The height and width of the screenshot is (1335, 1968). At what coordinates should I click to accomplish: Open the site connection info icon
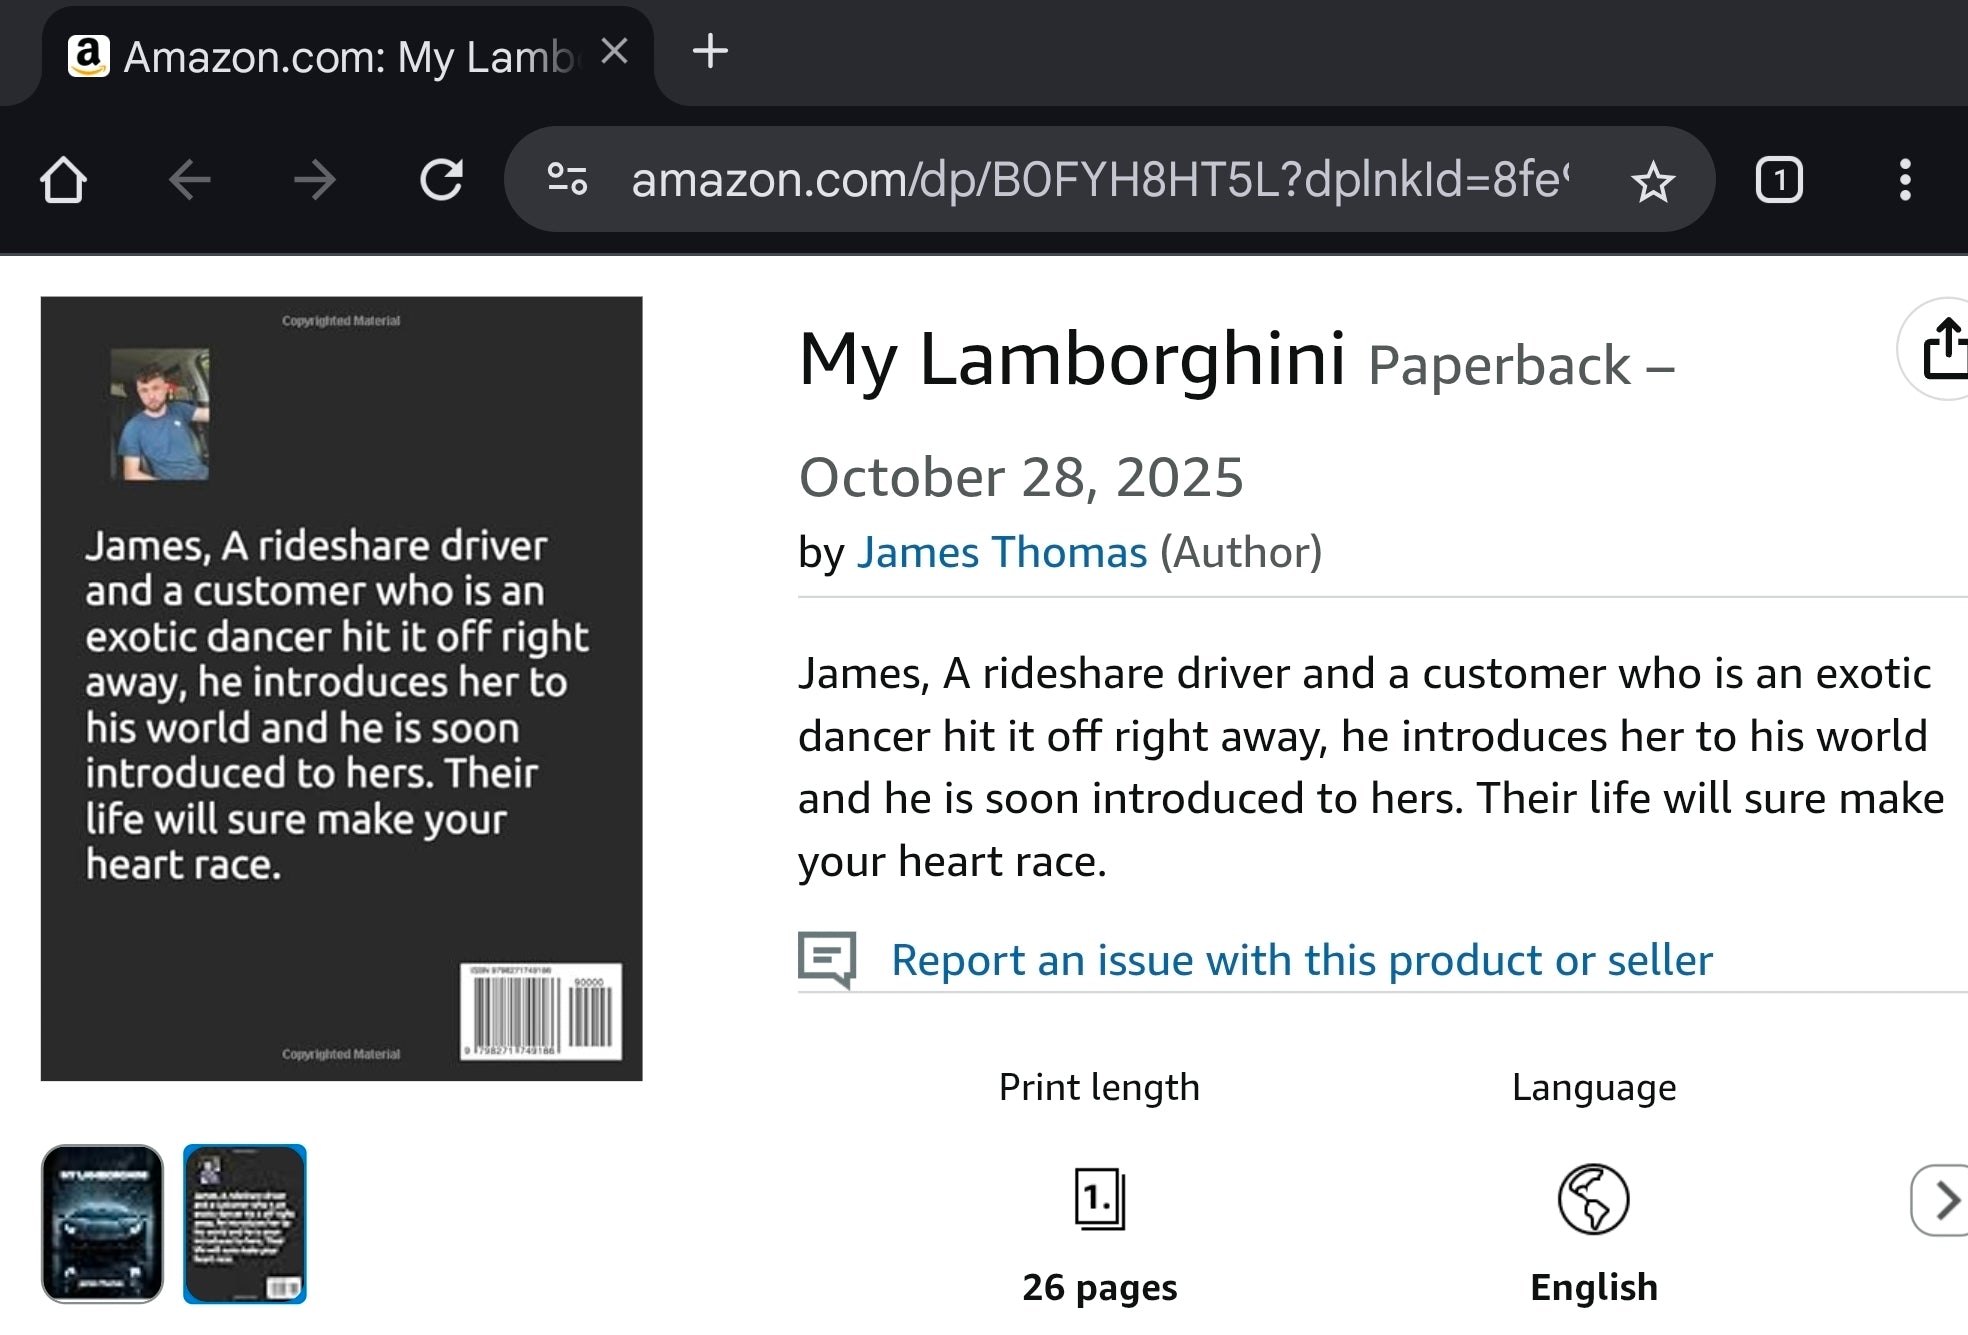[566, 180]
